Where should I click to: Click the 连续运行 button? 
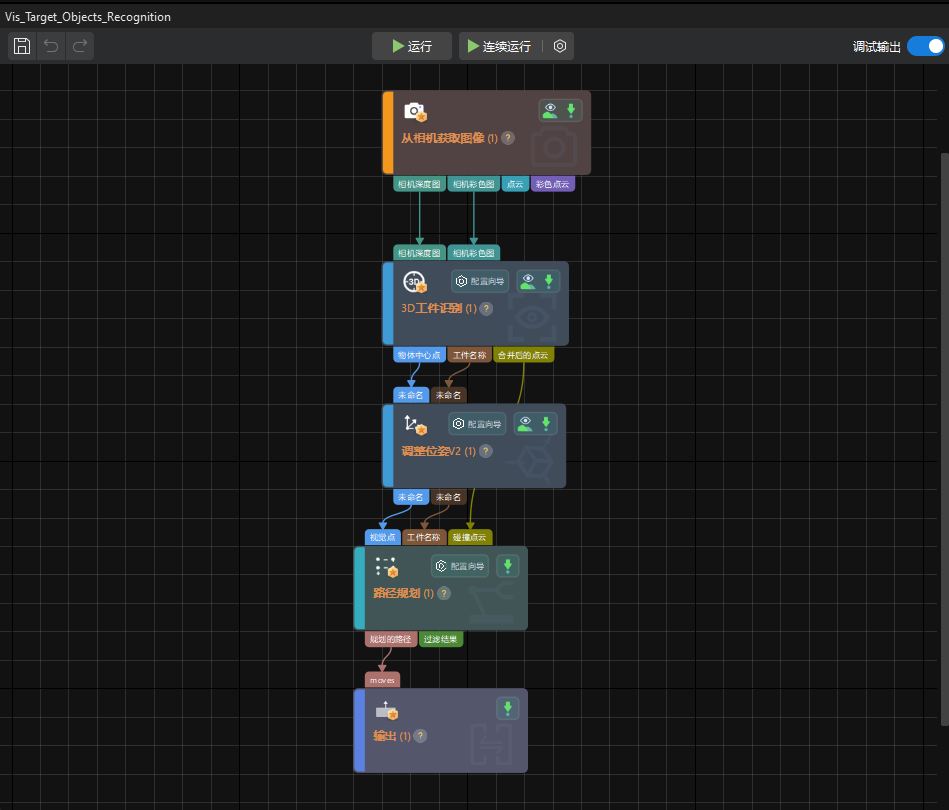[x=498, y=46]
